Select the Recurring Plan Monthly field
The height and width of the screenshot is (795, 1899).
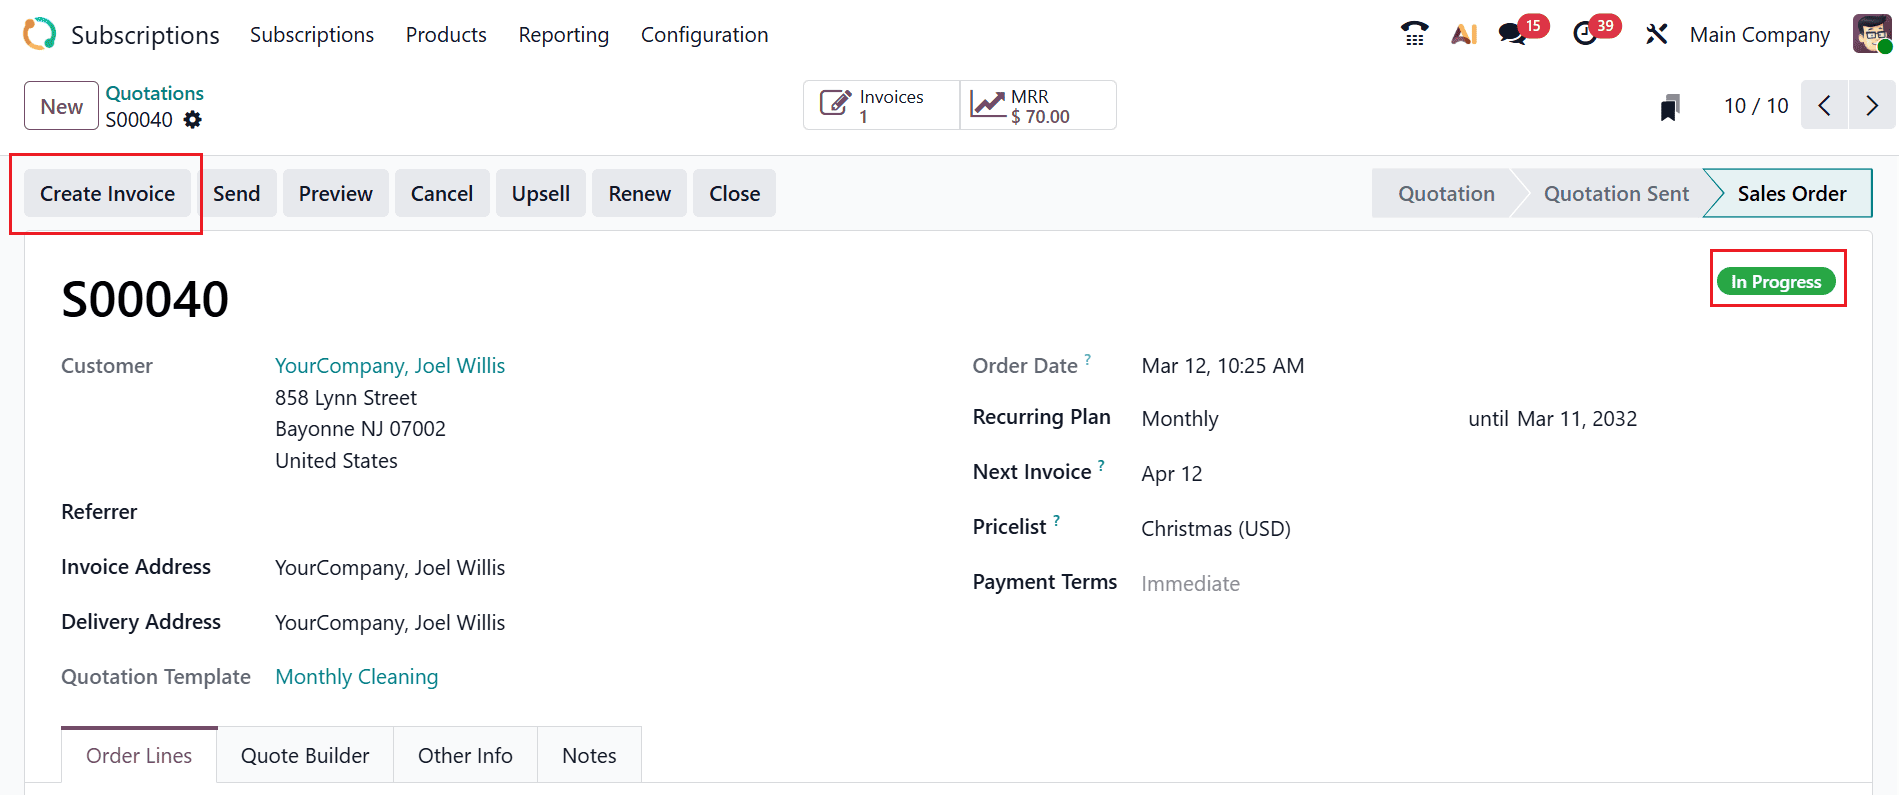click(1180, 419)
